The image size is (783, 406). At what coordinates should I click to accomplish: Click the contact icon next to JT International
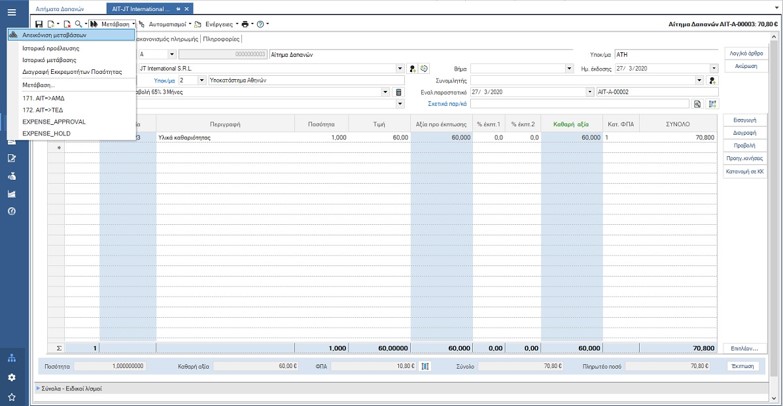[x=412, y=68]
